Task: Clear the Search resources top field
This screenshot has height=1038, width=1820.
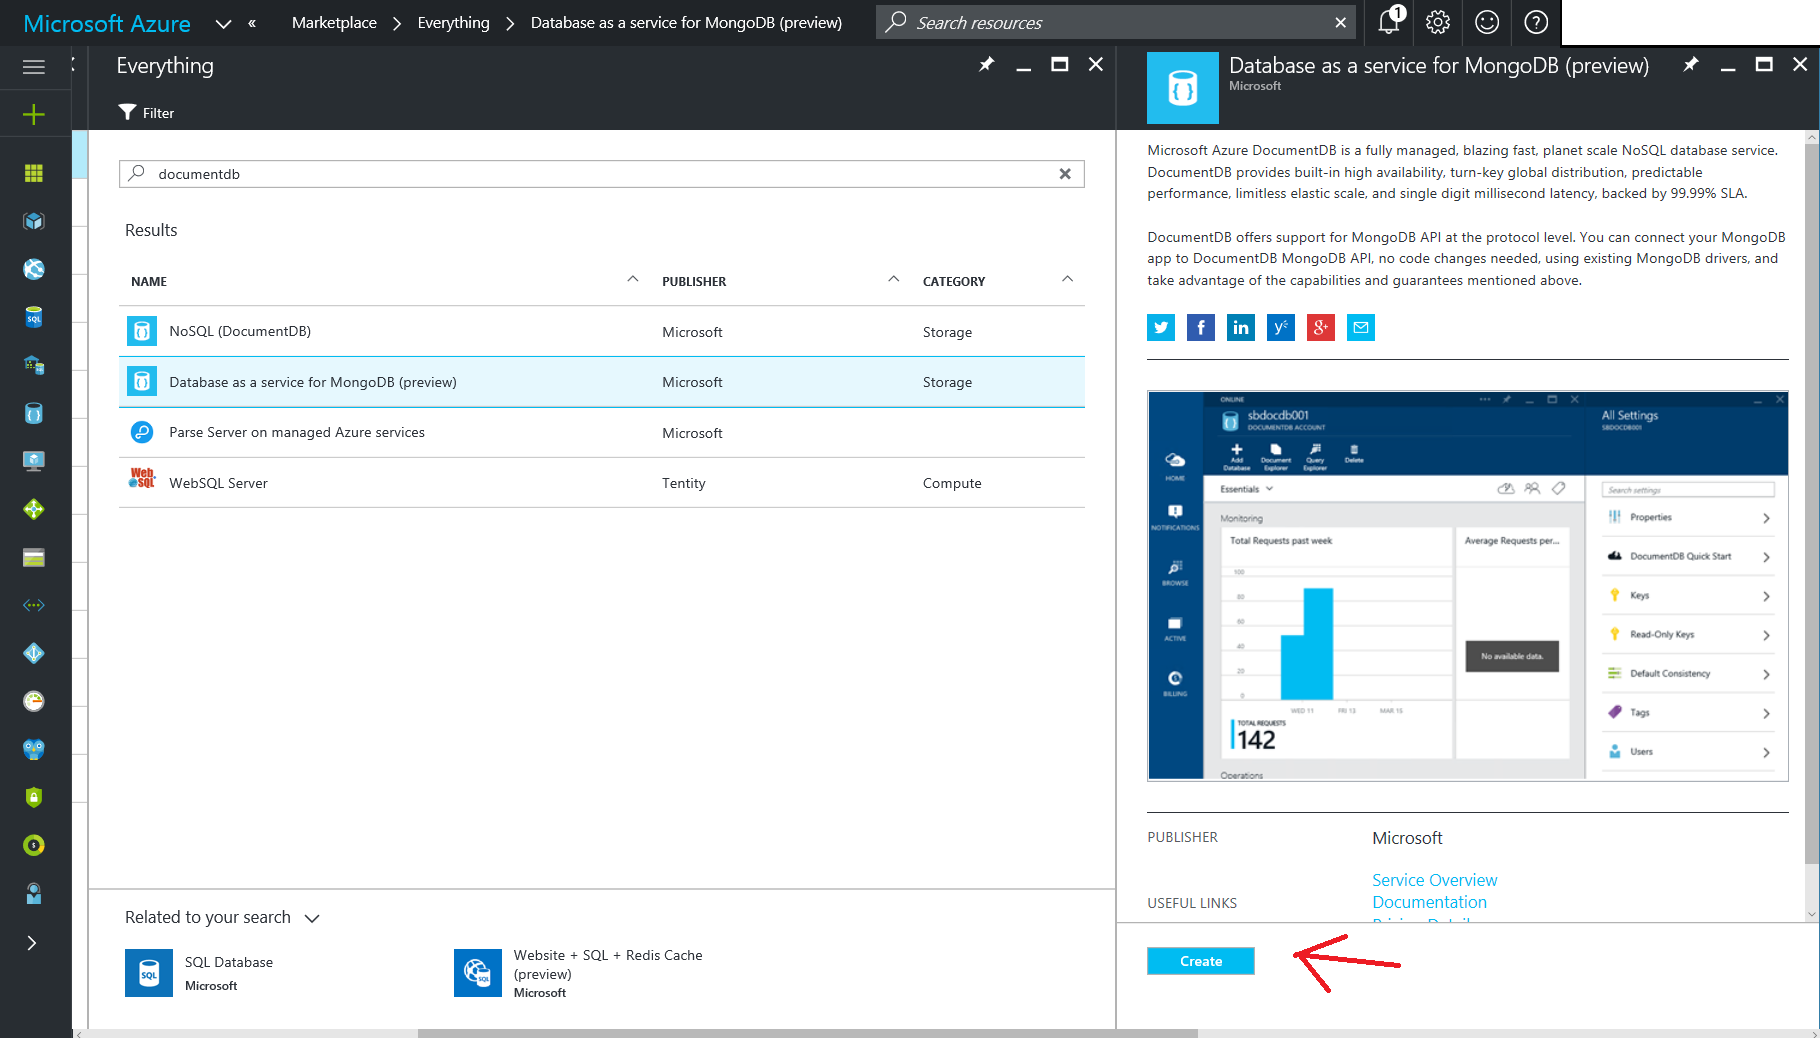Action: (x=1340, y=22)
